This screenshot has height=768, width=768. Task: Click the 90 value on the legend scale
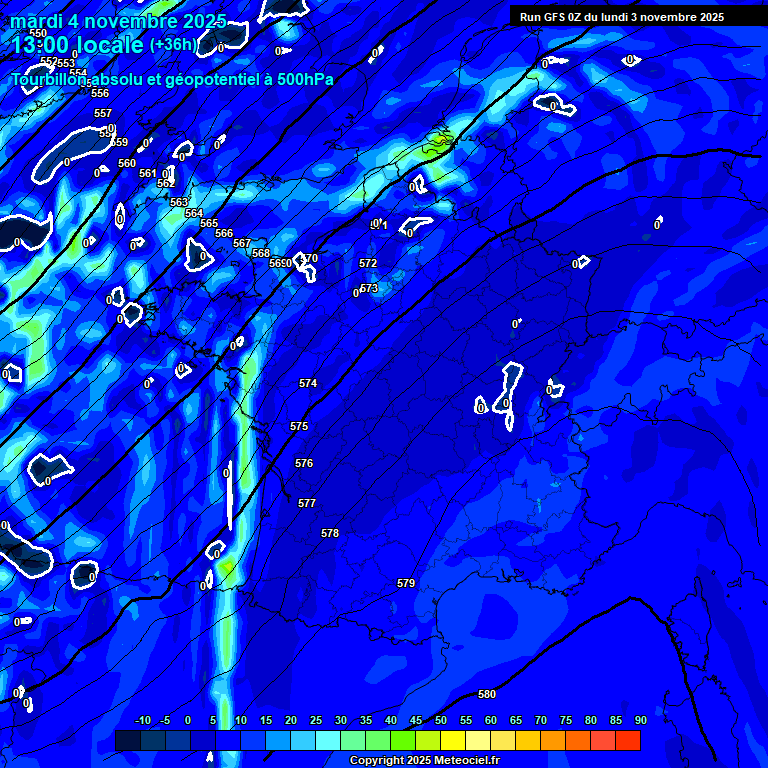640,720
